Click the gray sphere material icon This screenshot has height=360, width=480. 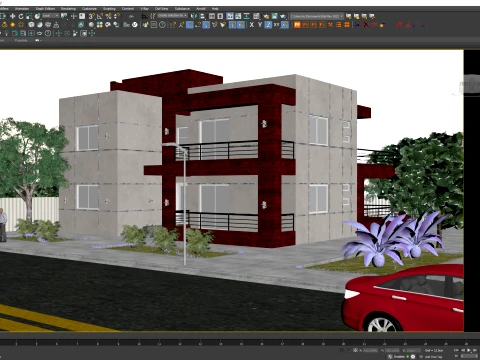91,25
